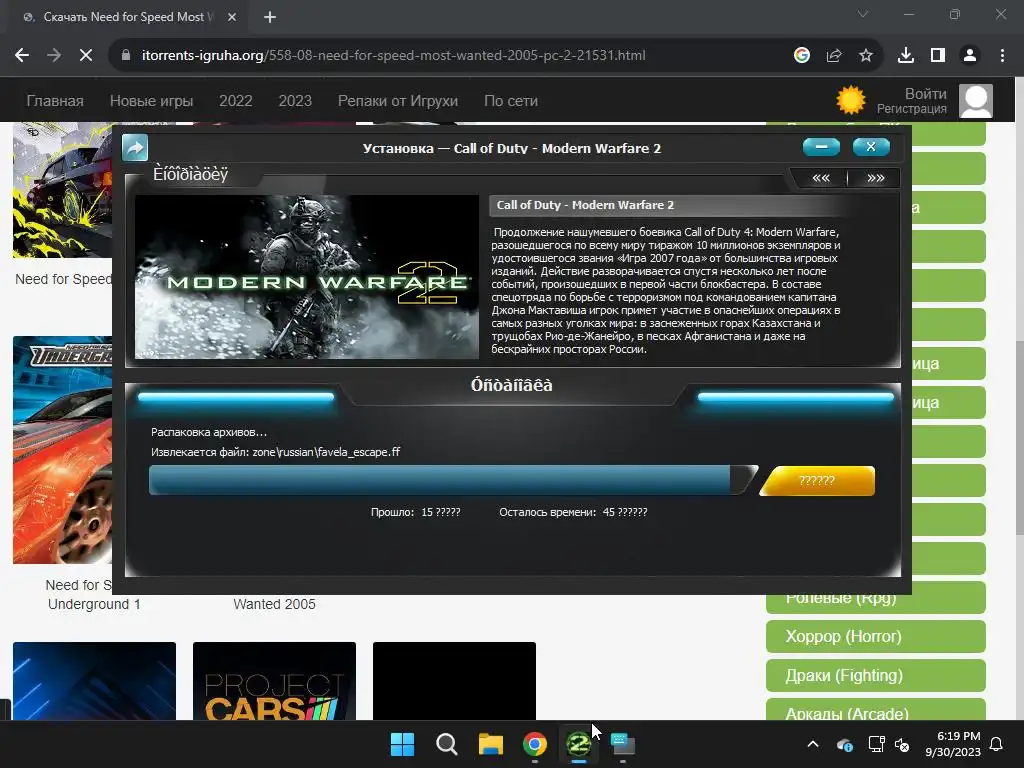Open the Windows Start menu

tap(402, 744)
